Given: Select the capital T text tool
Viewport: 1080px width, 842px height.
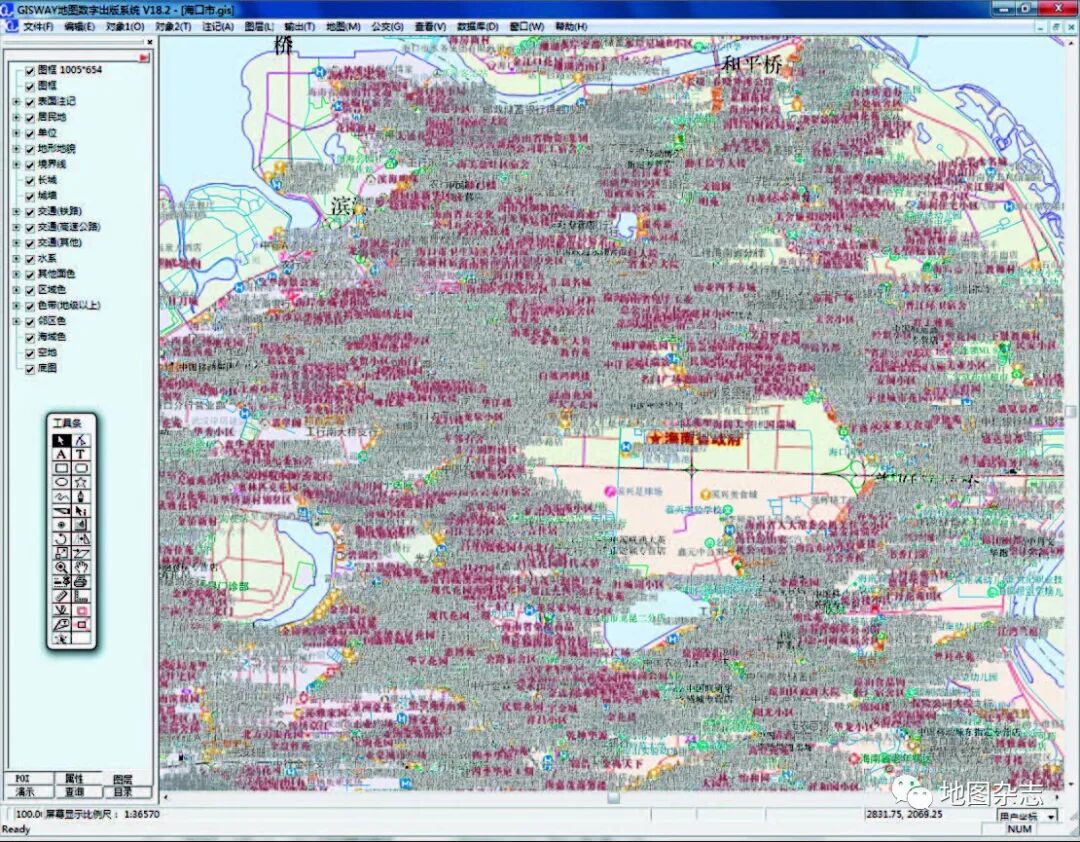Looking at the screenshot, I should click(x=81, y=454).
